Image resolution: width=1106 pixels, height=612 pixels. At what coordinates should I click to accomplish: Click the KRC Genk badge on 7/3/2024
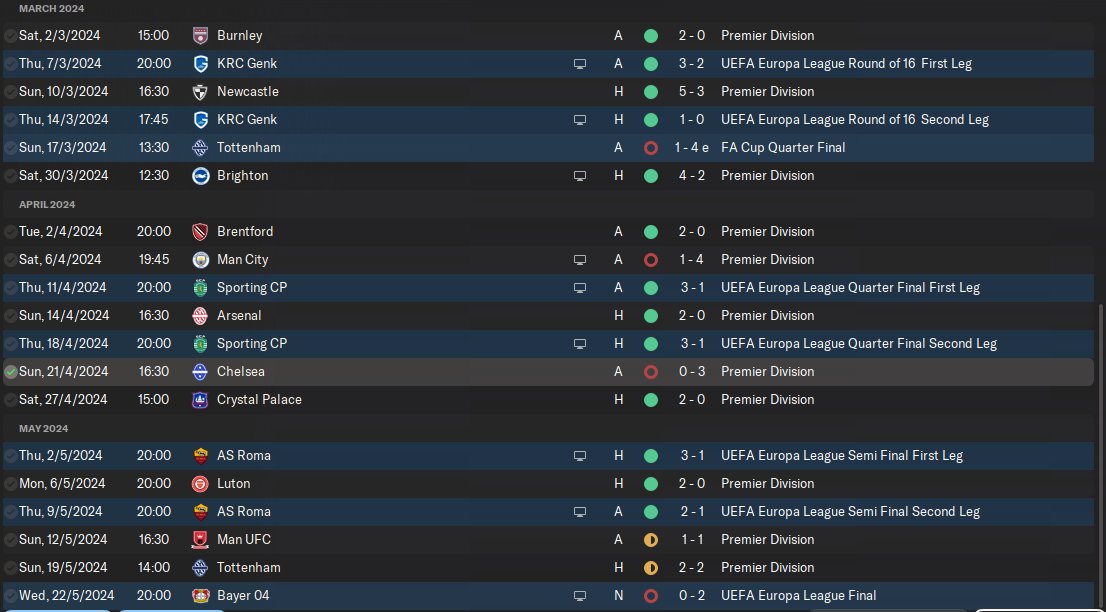[x=200, y=63]
